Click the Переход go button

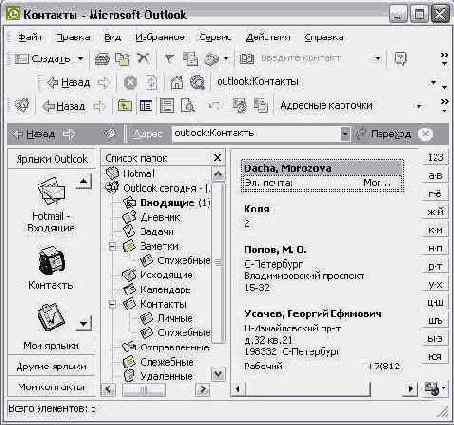pos(383,134)
